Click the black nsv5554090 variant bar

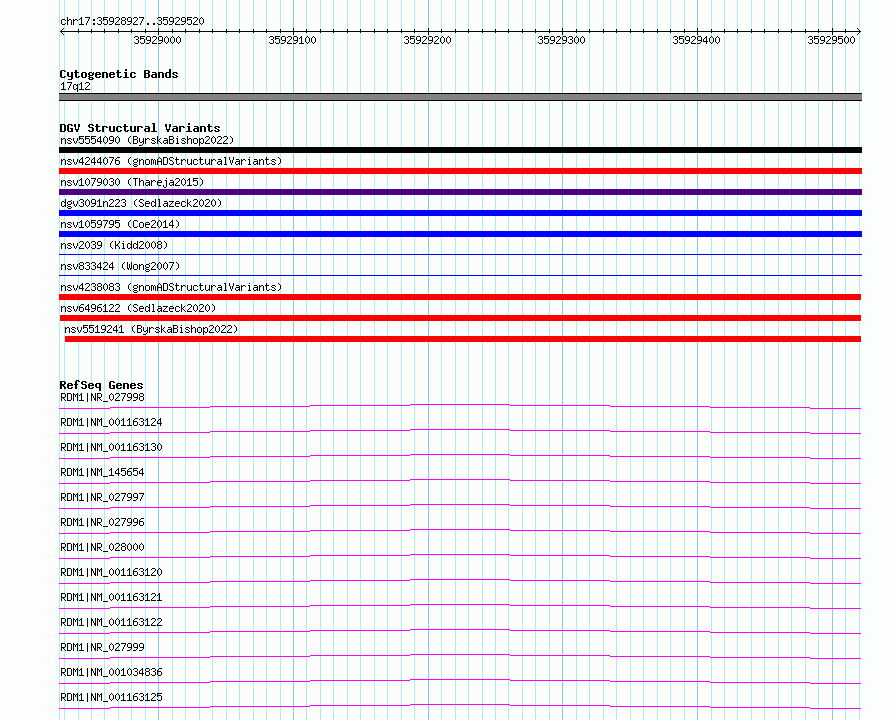(460, 150)
